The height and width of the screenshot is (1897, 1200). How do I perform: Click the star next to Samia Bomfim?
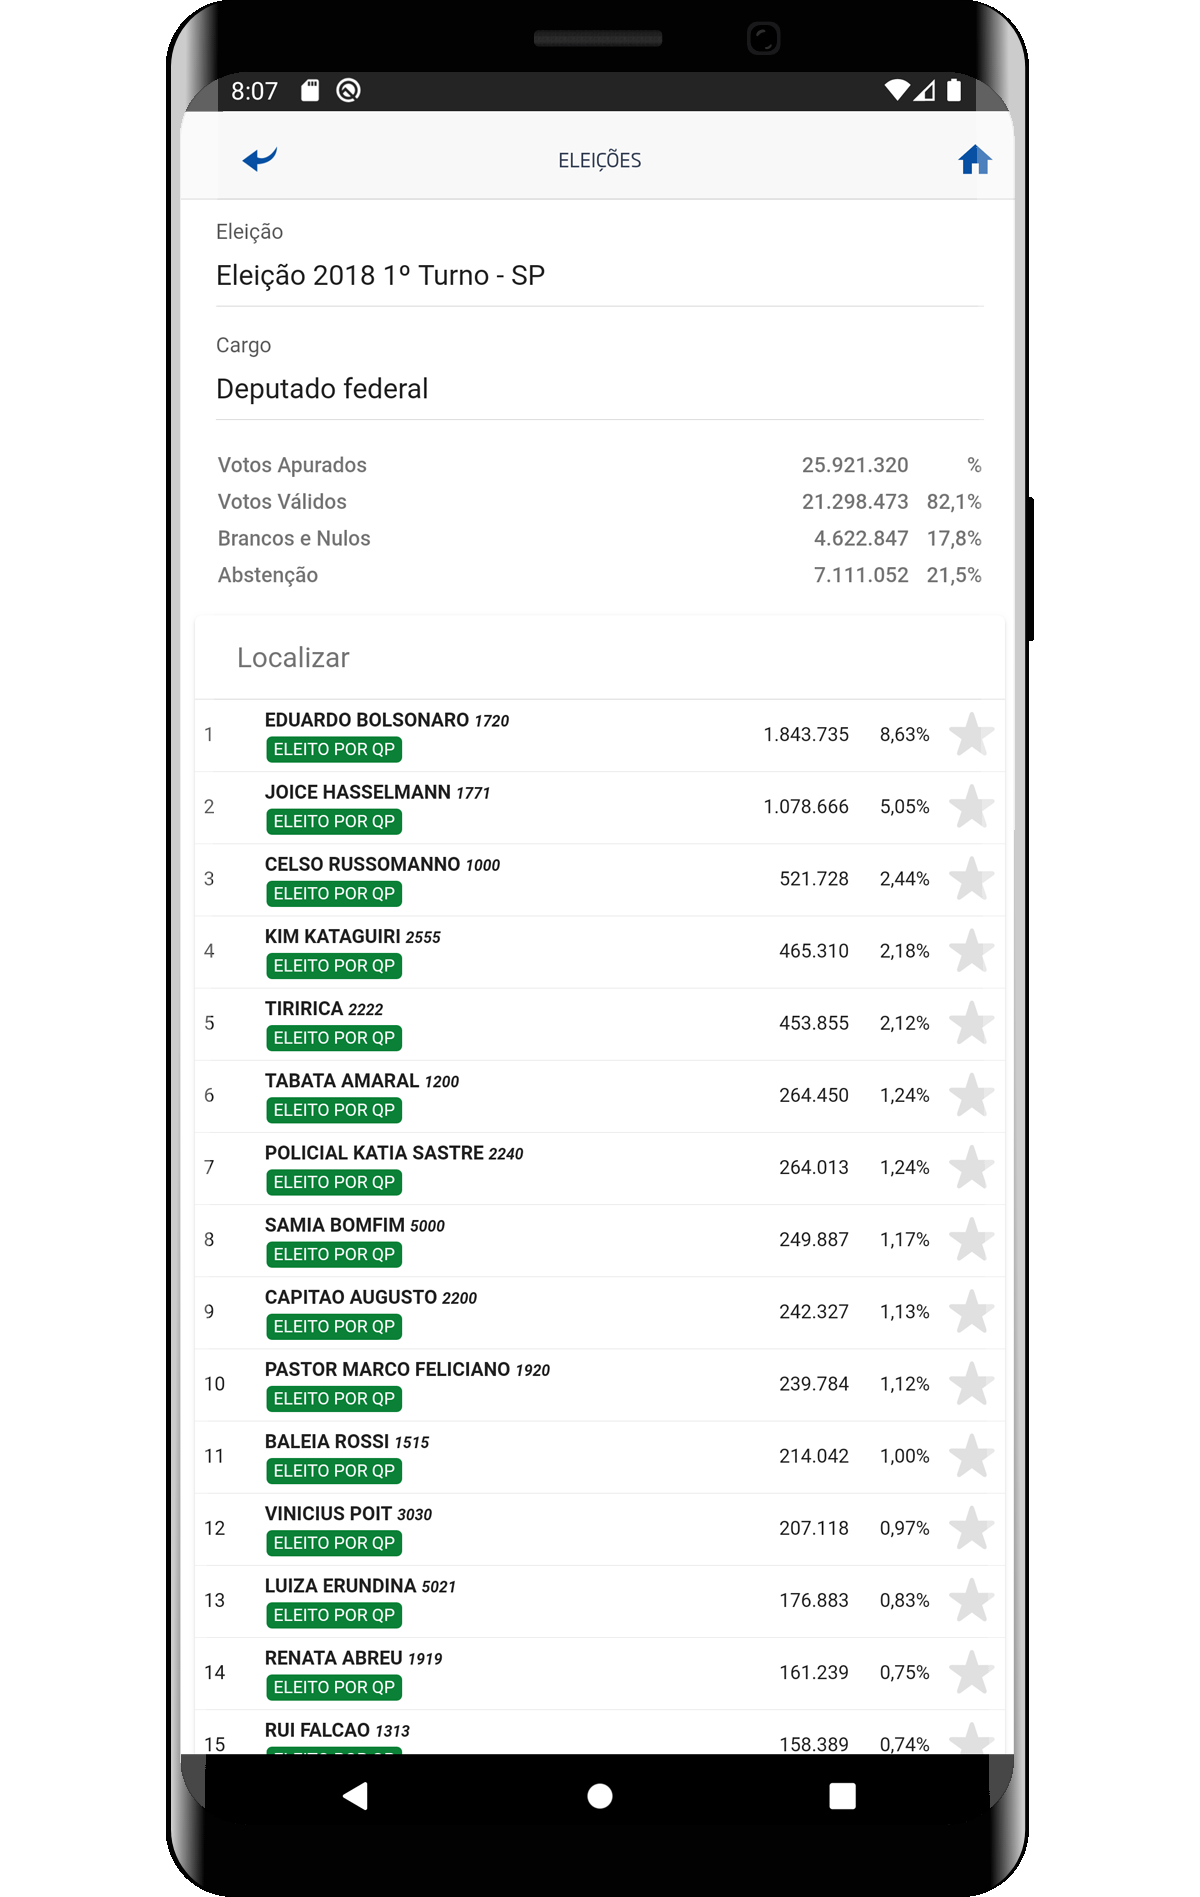coord(970,1240)
